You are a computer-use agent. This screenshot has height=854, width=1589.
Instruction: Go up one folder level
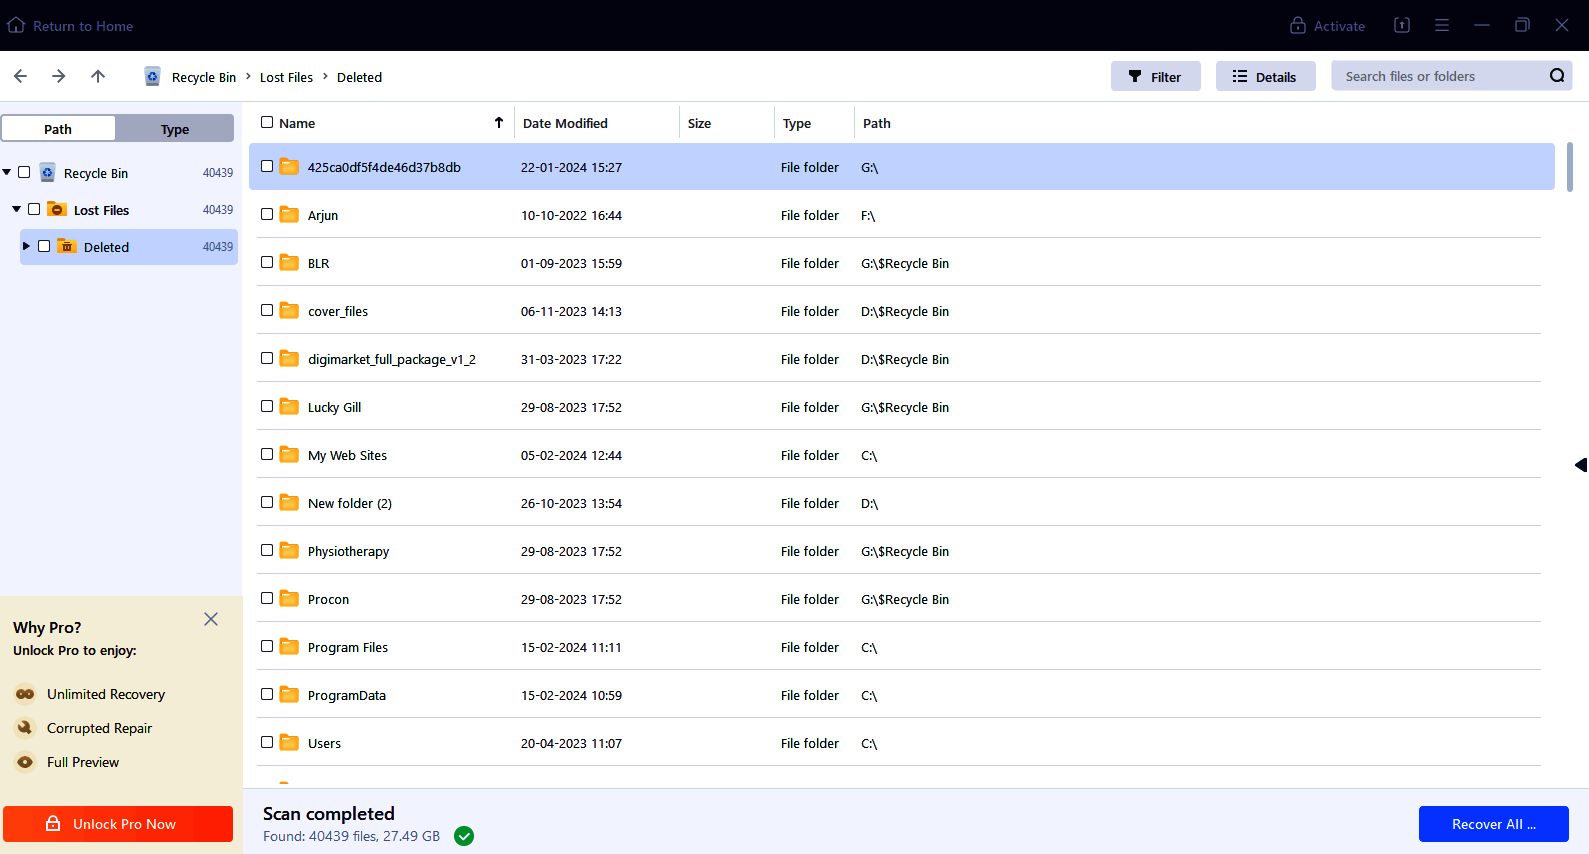click(98, 76)
